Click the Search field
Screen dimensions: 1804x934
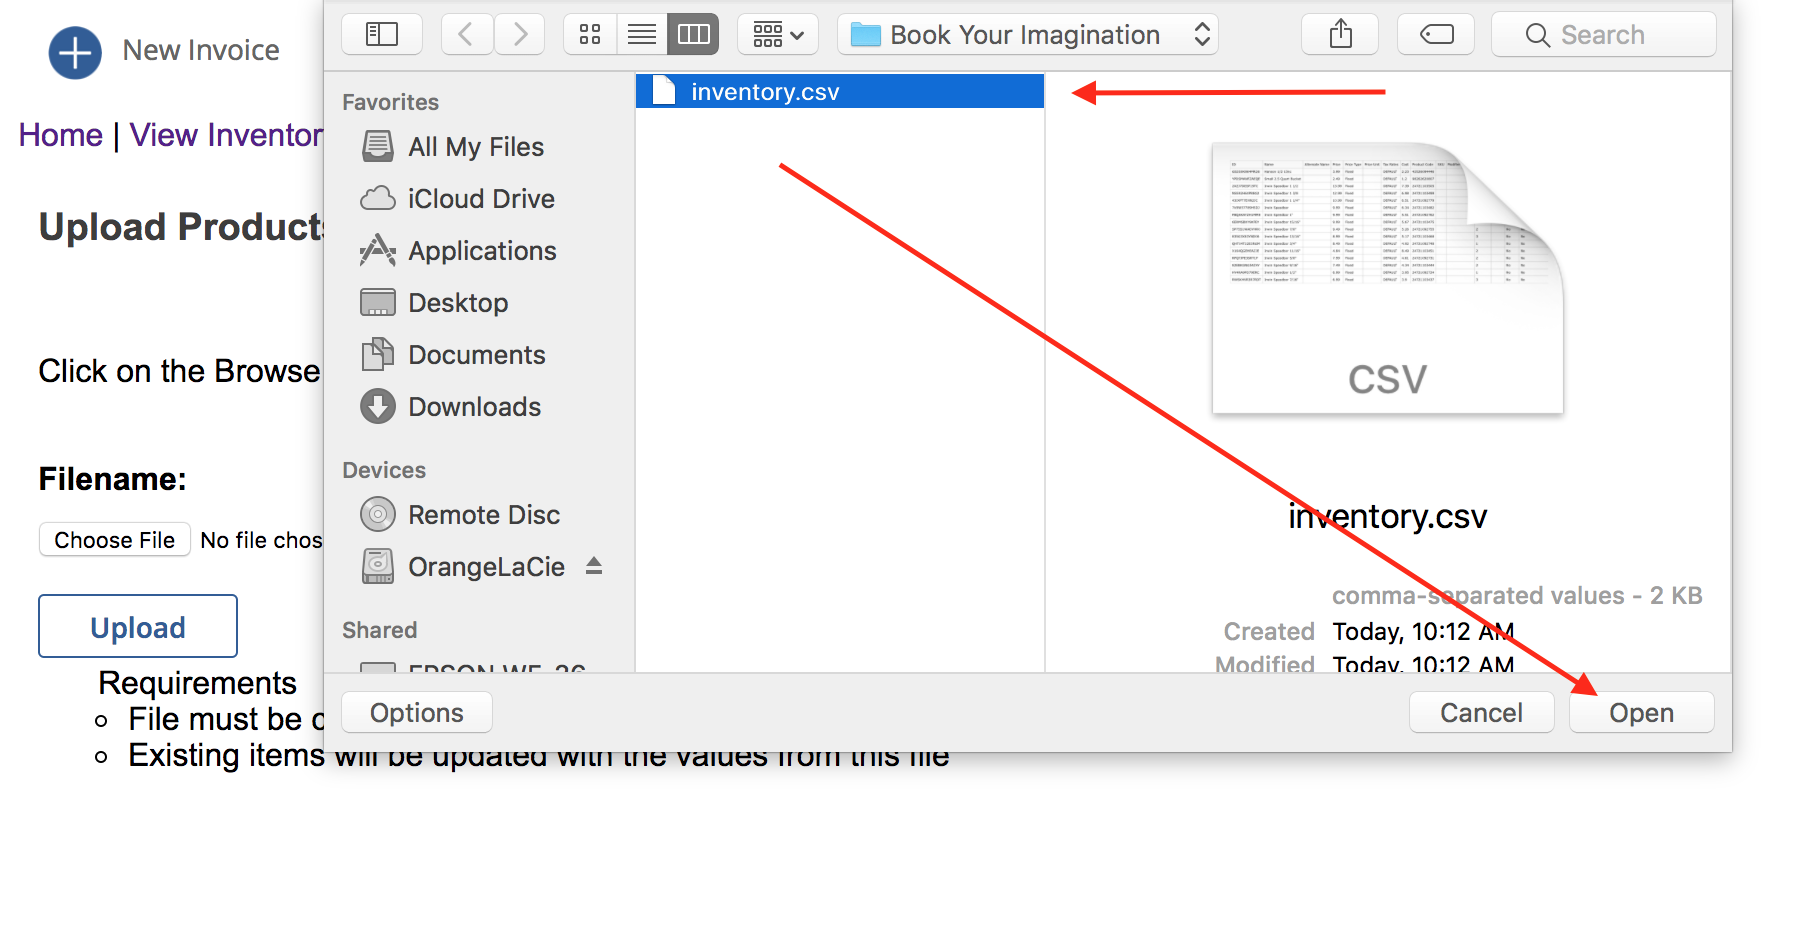pyautogui.click(x=1603, y=35)
